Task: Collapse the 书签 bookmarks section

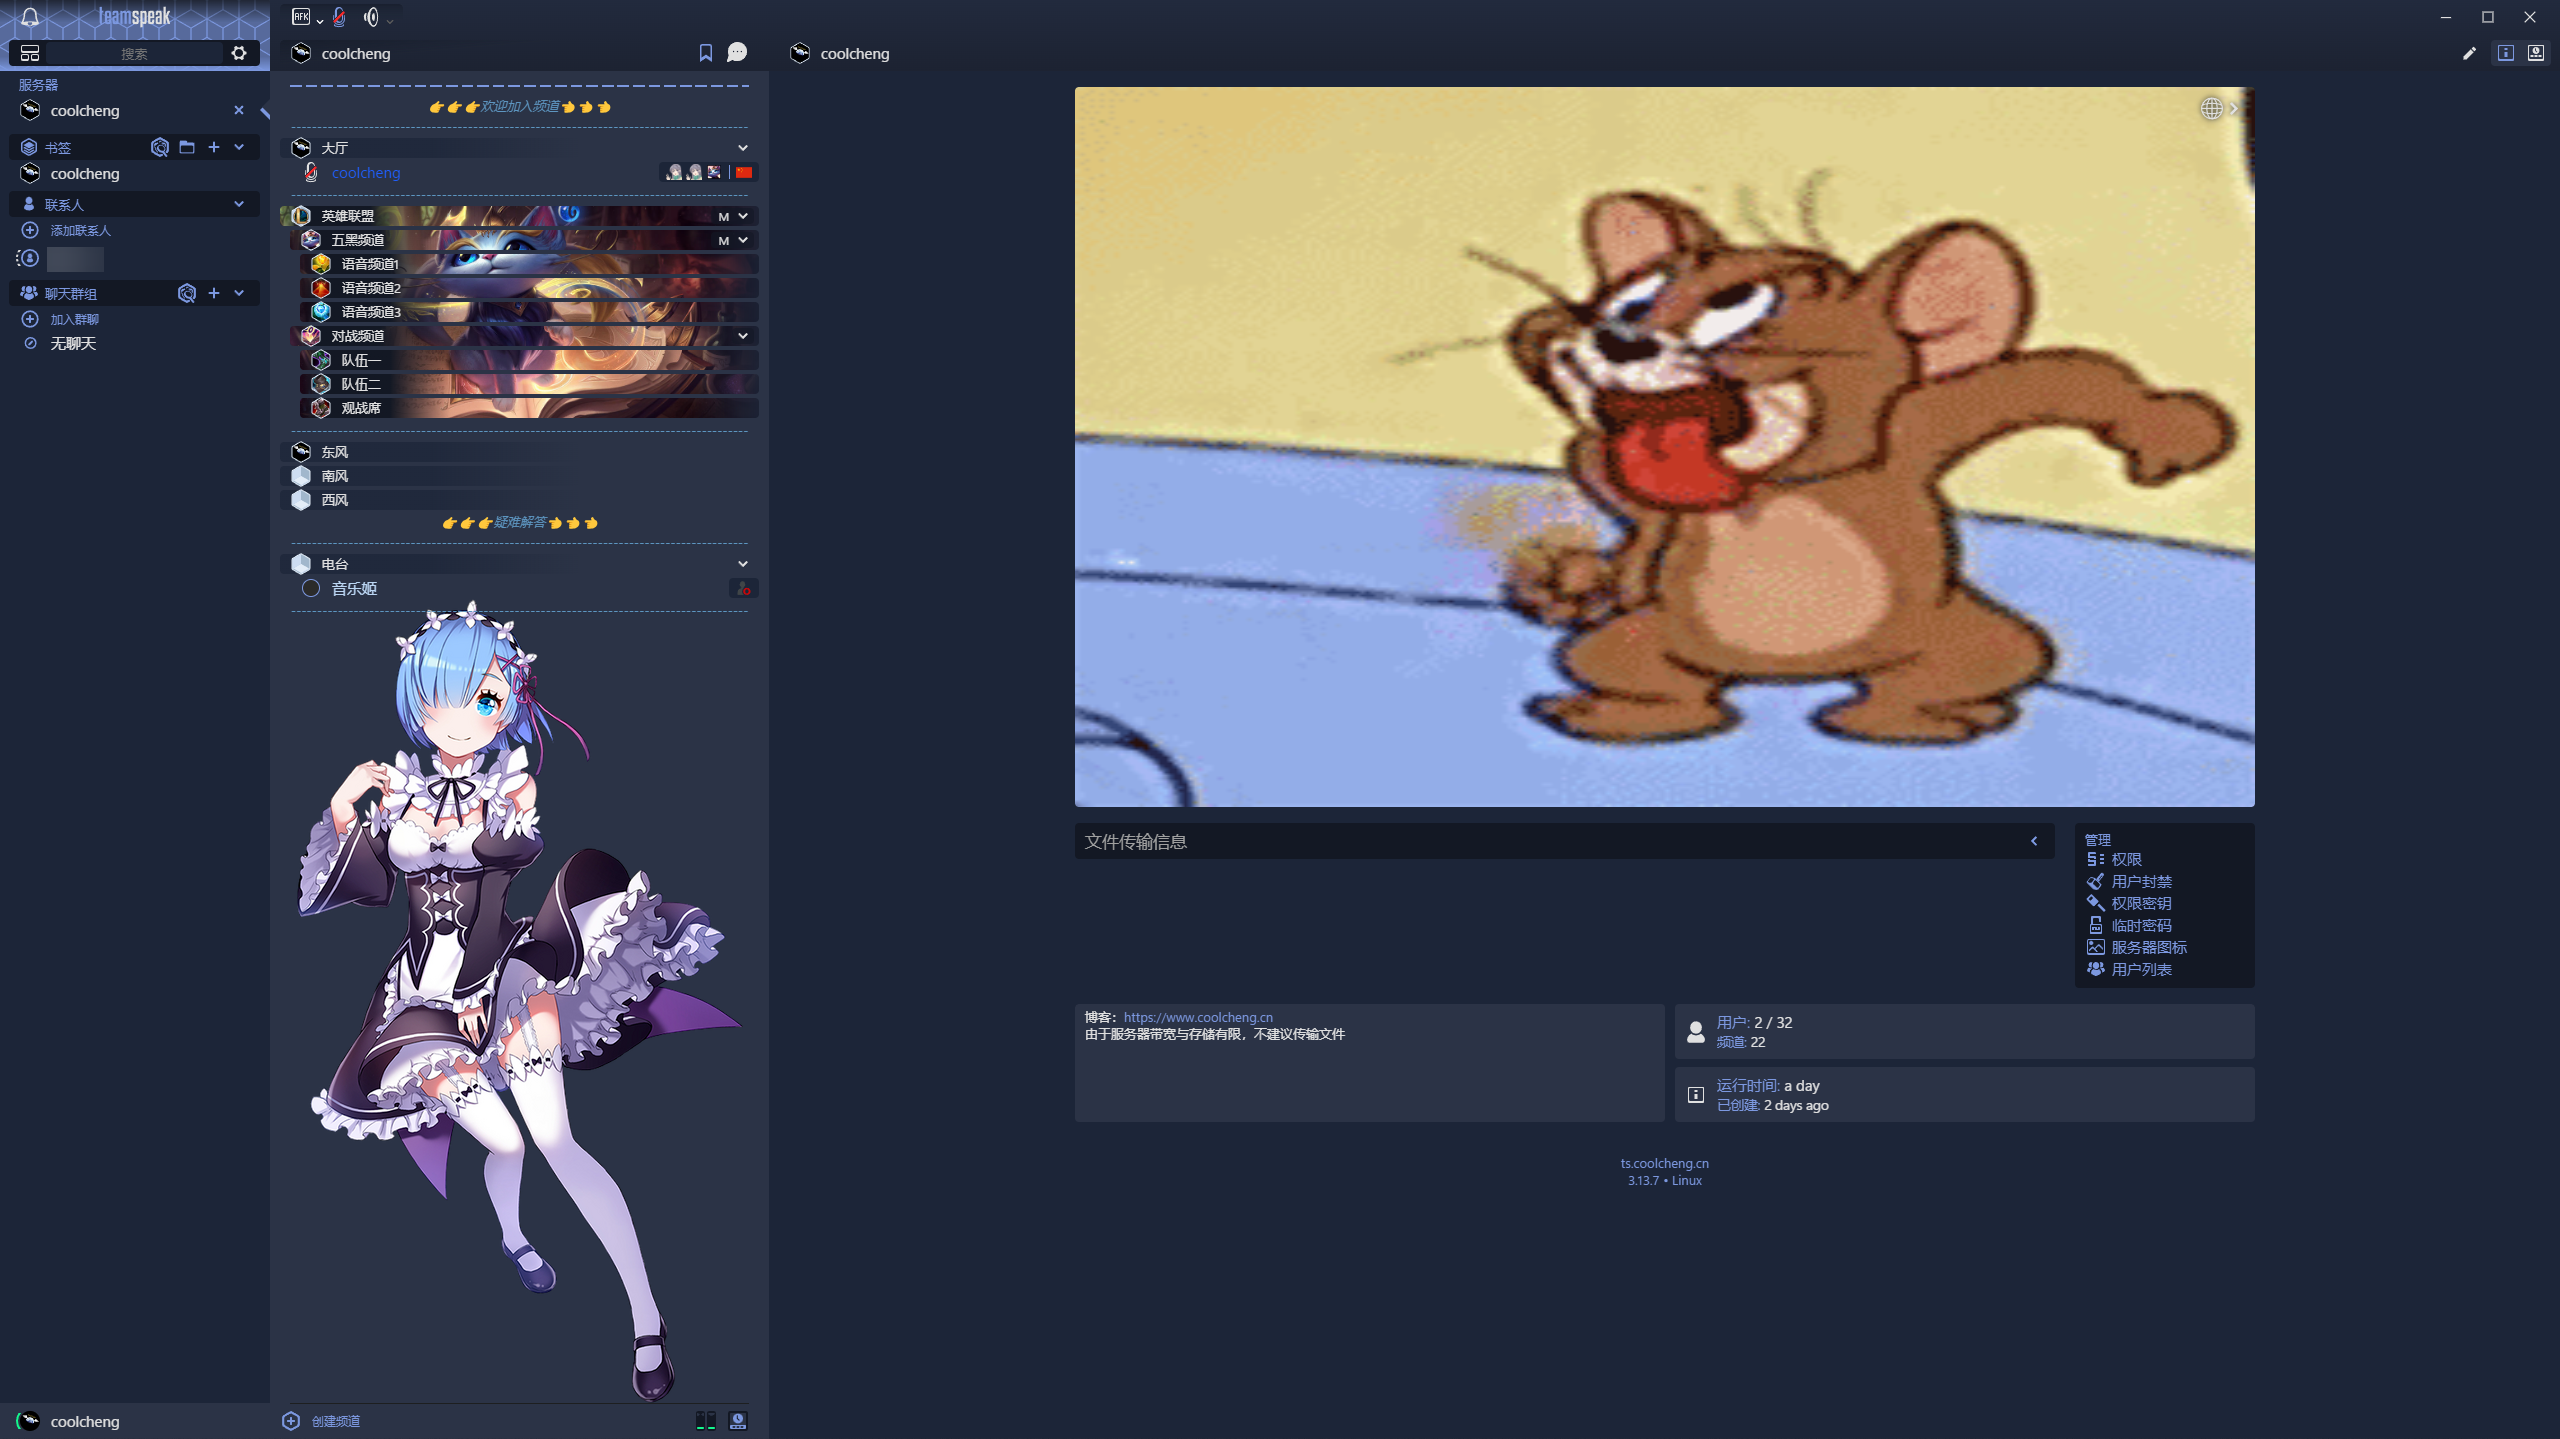Action: (239, 147)
